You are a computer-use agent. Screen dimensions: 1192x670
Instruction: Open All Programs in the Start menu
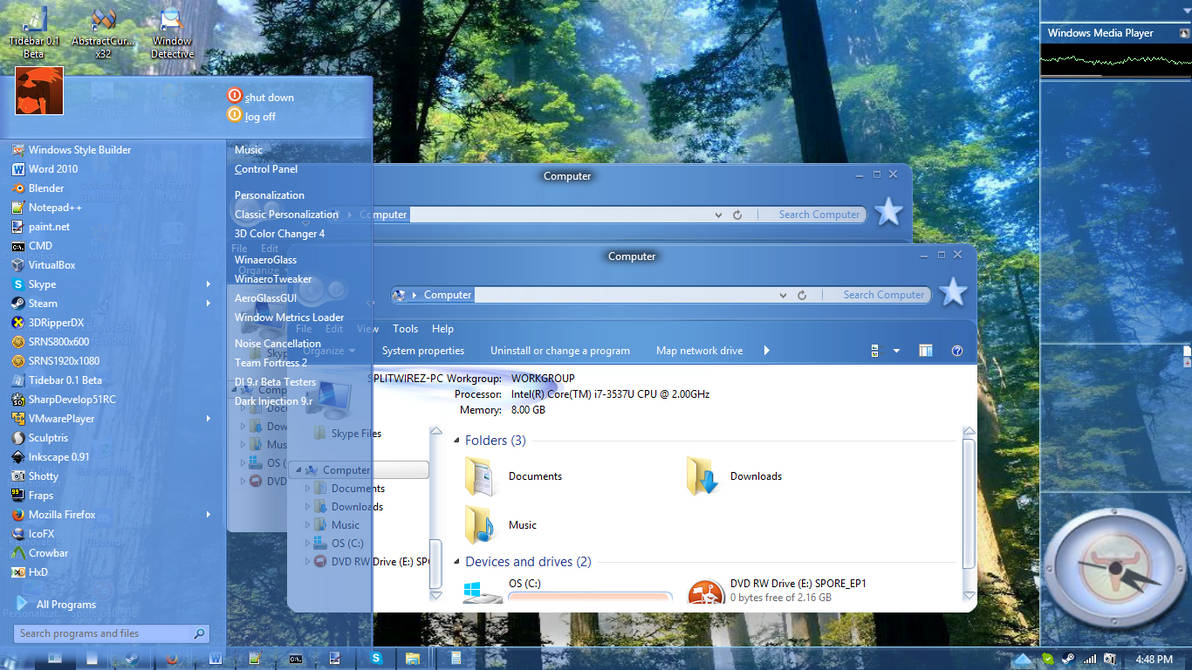(56, 604)
